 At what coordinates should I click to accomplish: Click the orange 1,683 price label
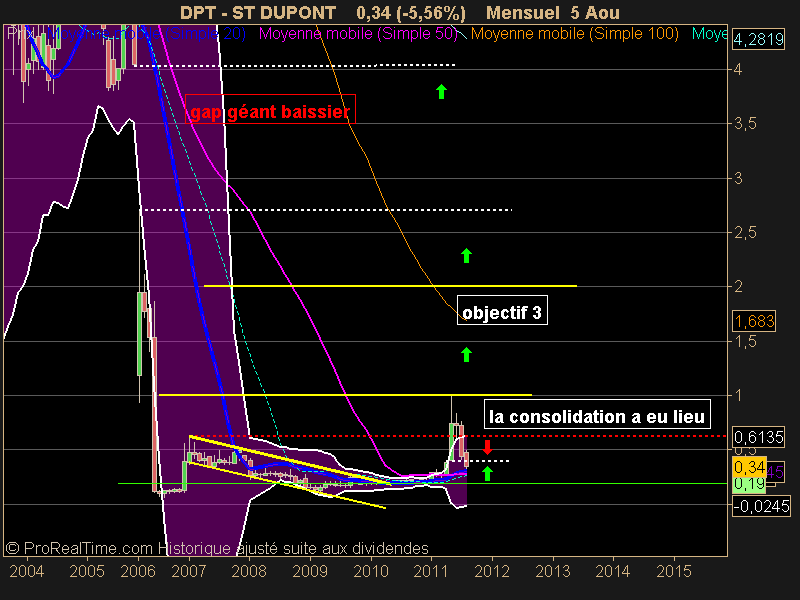(754, 321)
